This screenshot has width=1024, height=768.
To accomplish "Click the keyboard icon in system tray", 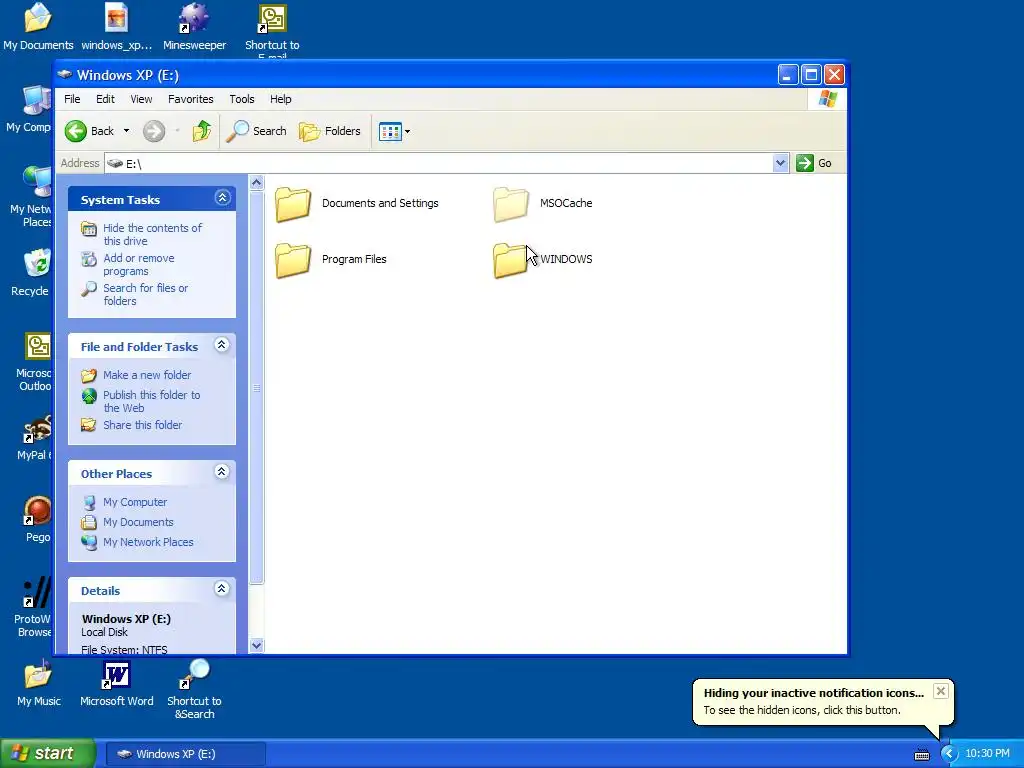I will point(921,755).
